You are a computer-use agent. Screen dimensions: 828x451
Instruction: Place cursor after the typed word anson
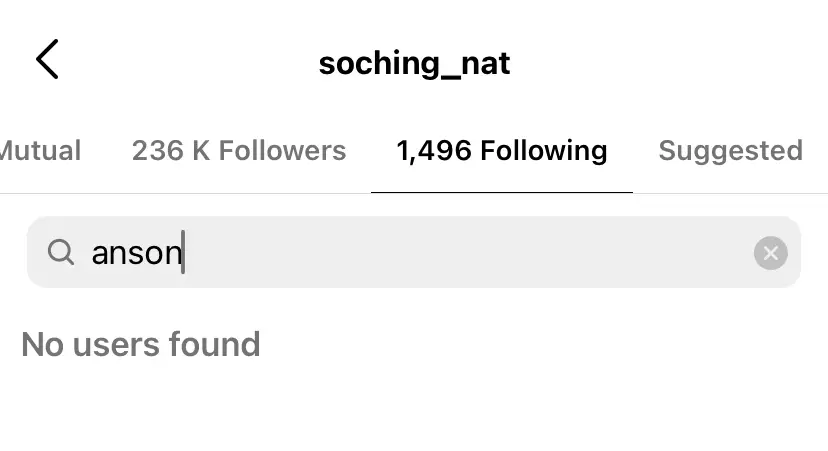(x=183, y=252)
